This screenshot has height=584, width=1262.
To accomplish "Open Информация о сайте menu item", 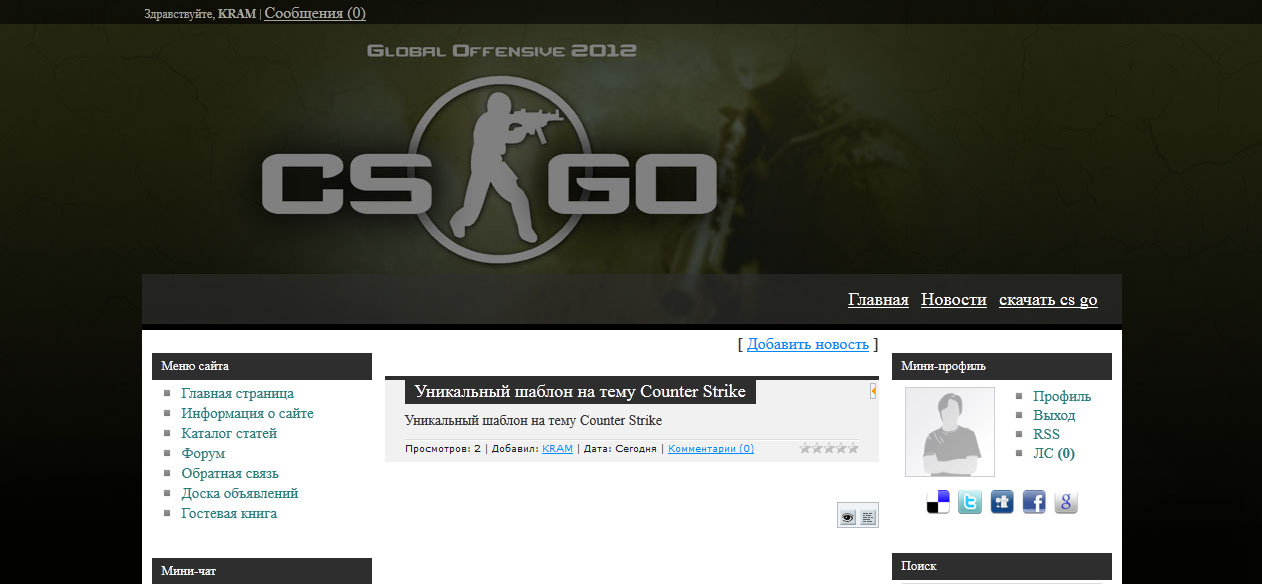I will coord(248,414).
